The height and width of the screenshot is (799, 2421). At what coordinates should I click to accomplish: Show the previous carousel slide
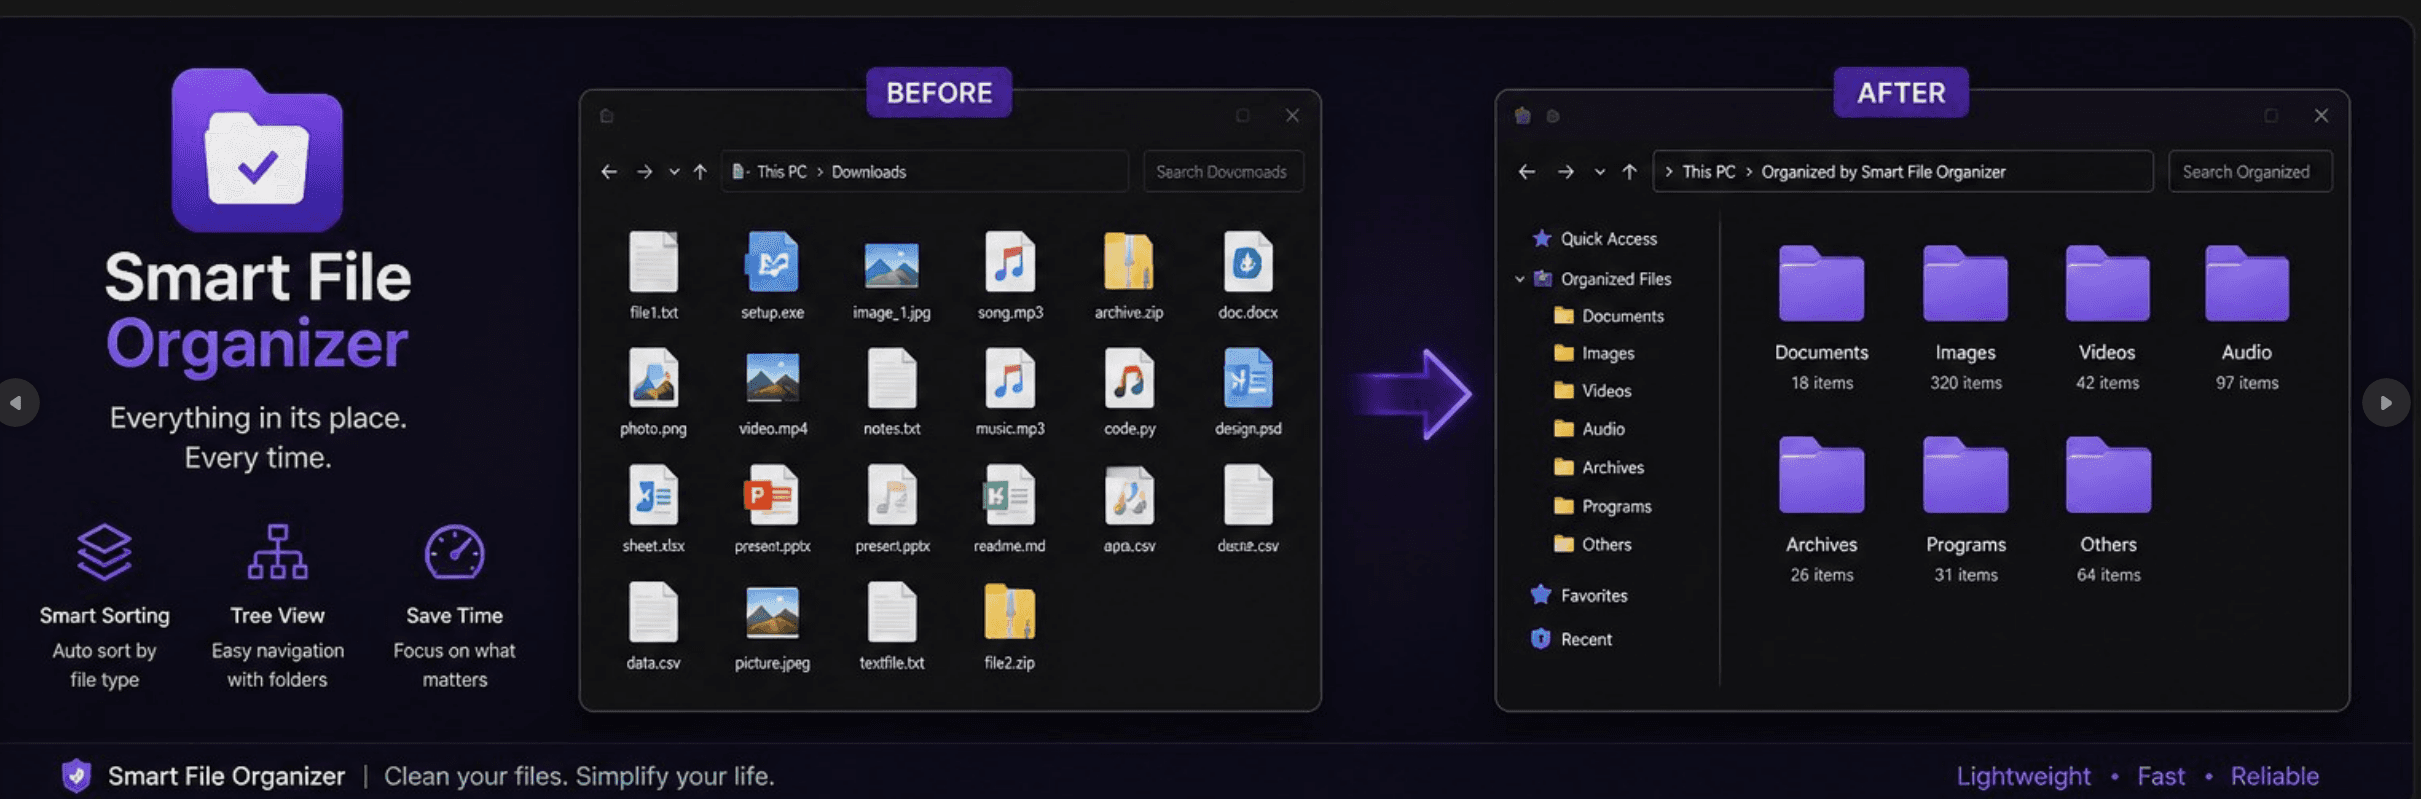click(x=17, y=403)
